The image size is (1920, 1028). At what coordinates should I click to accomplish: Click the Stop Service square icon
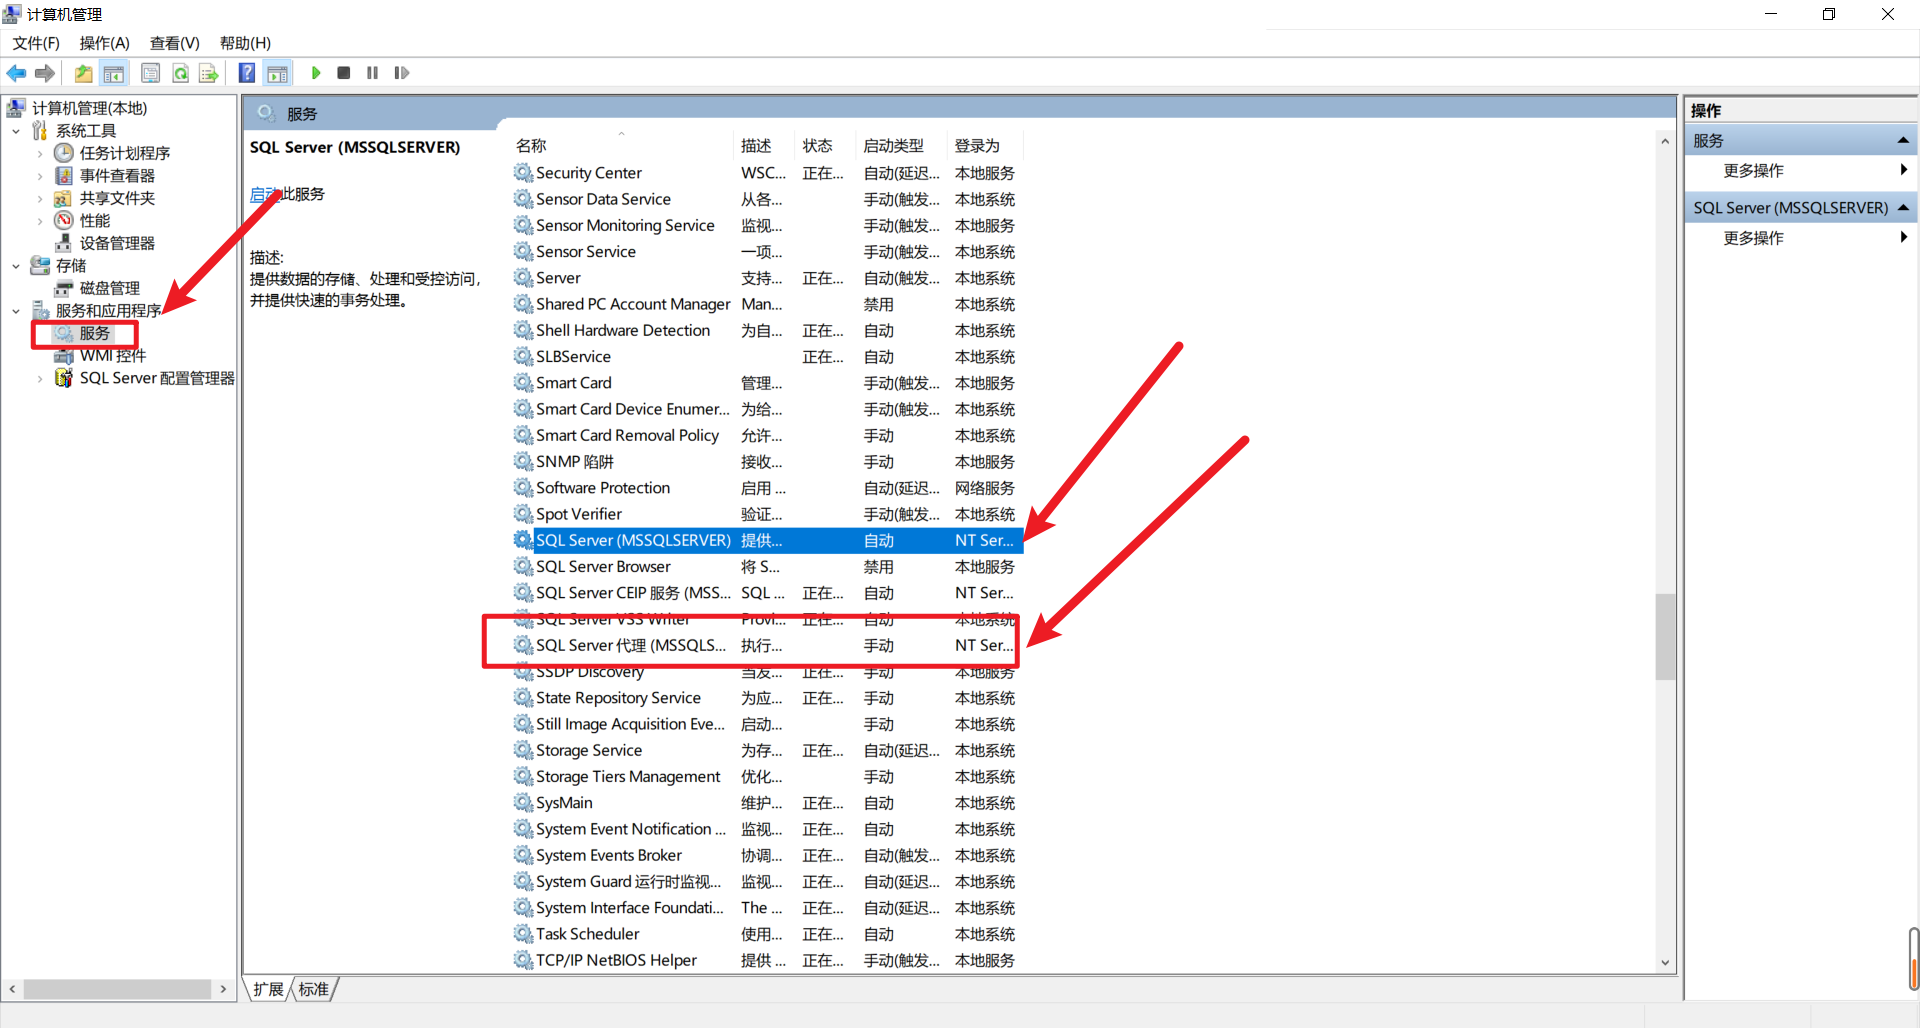click(x=344, y=73)
